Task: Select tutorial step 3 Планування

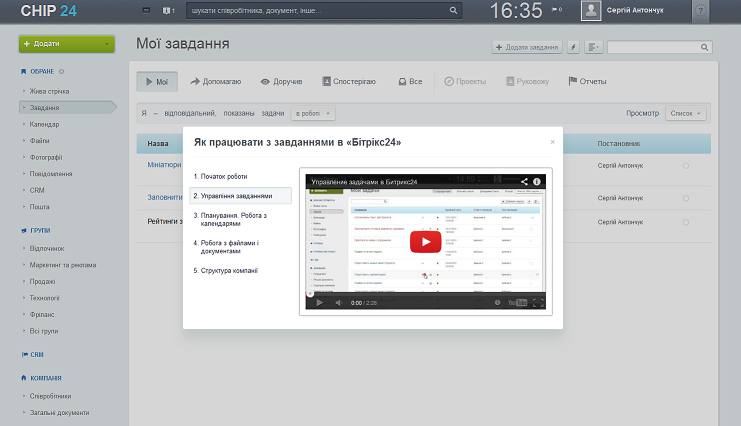Action: click(230, 219)
